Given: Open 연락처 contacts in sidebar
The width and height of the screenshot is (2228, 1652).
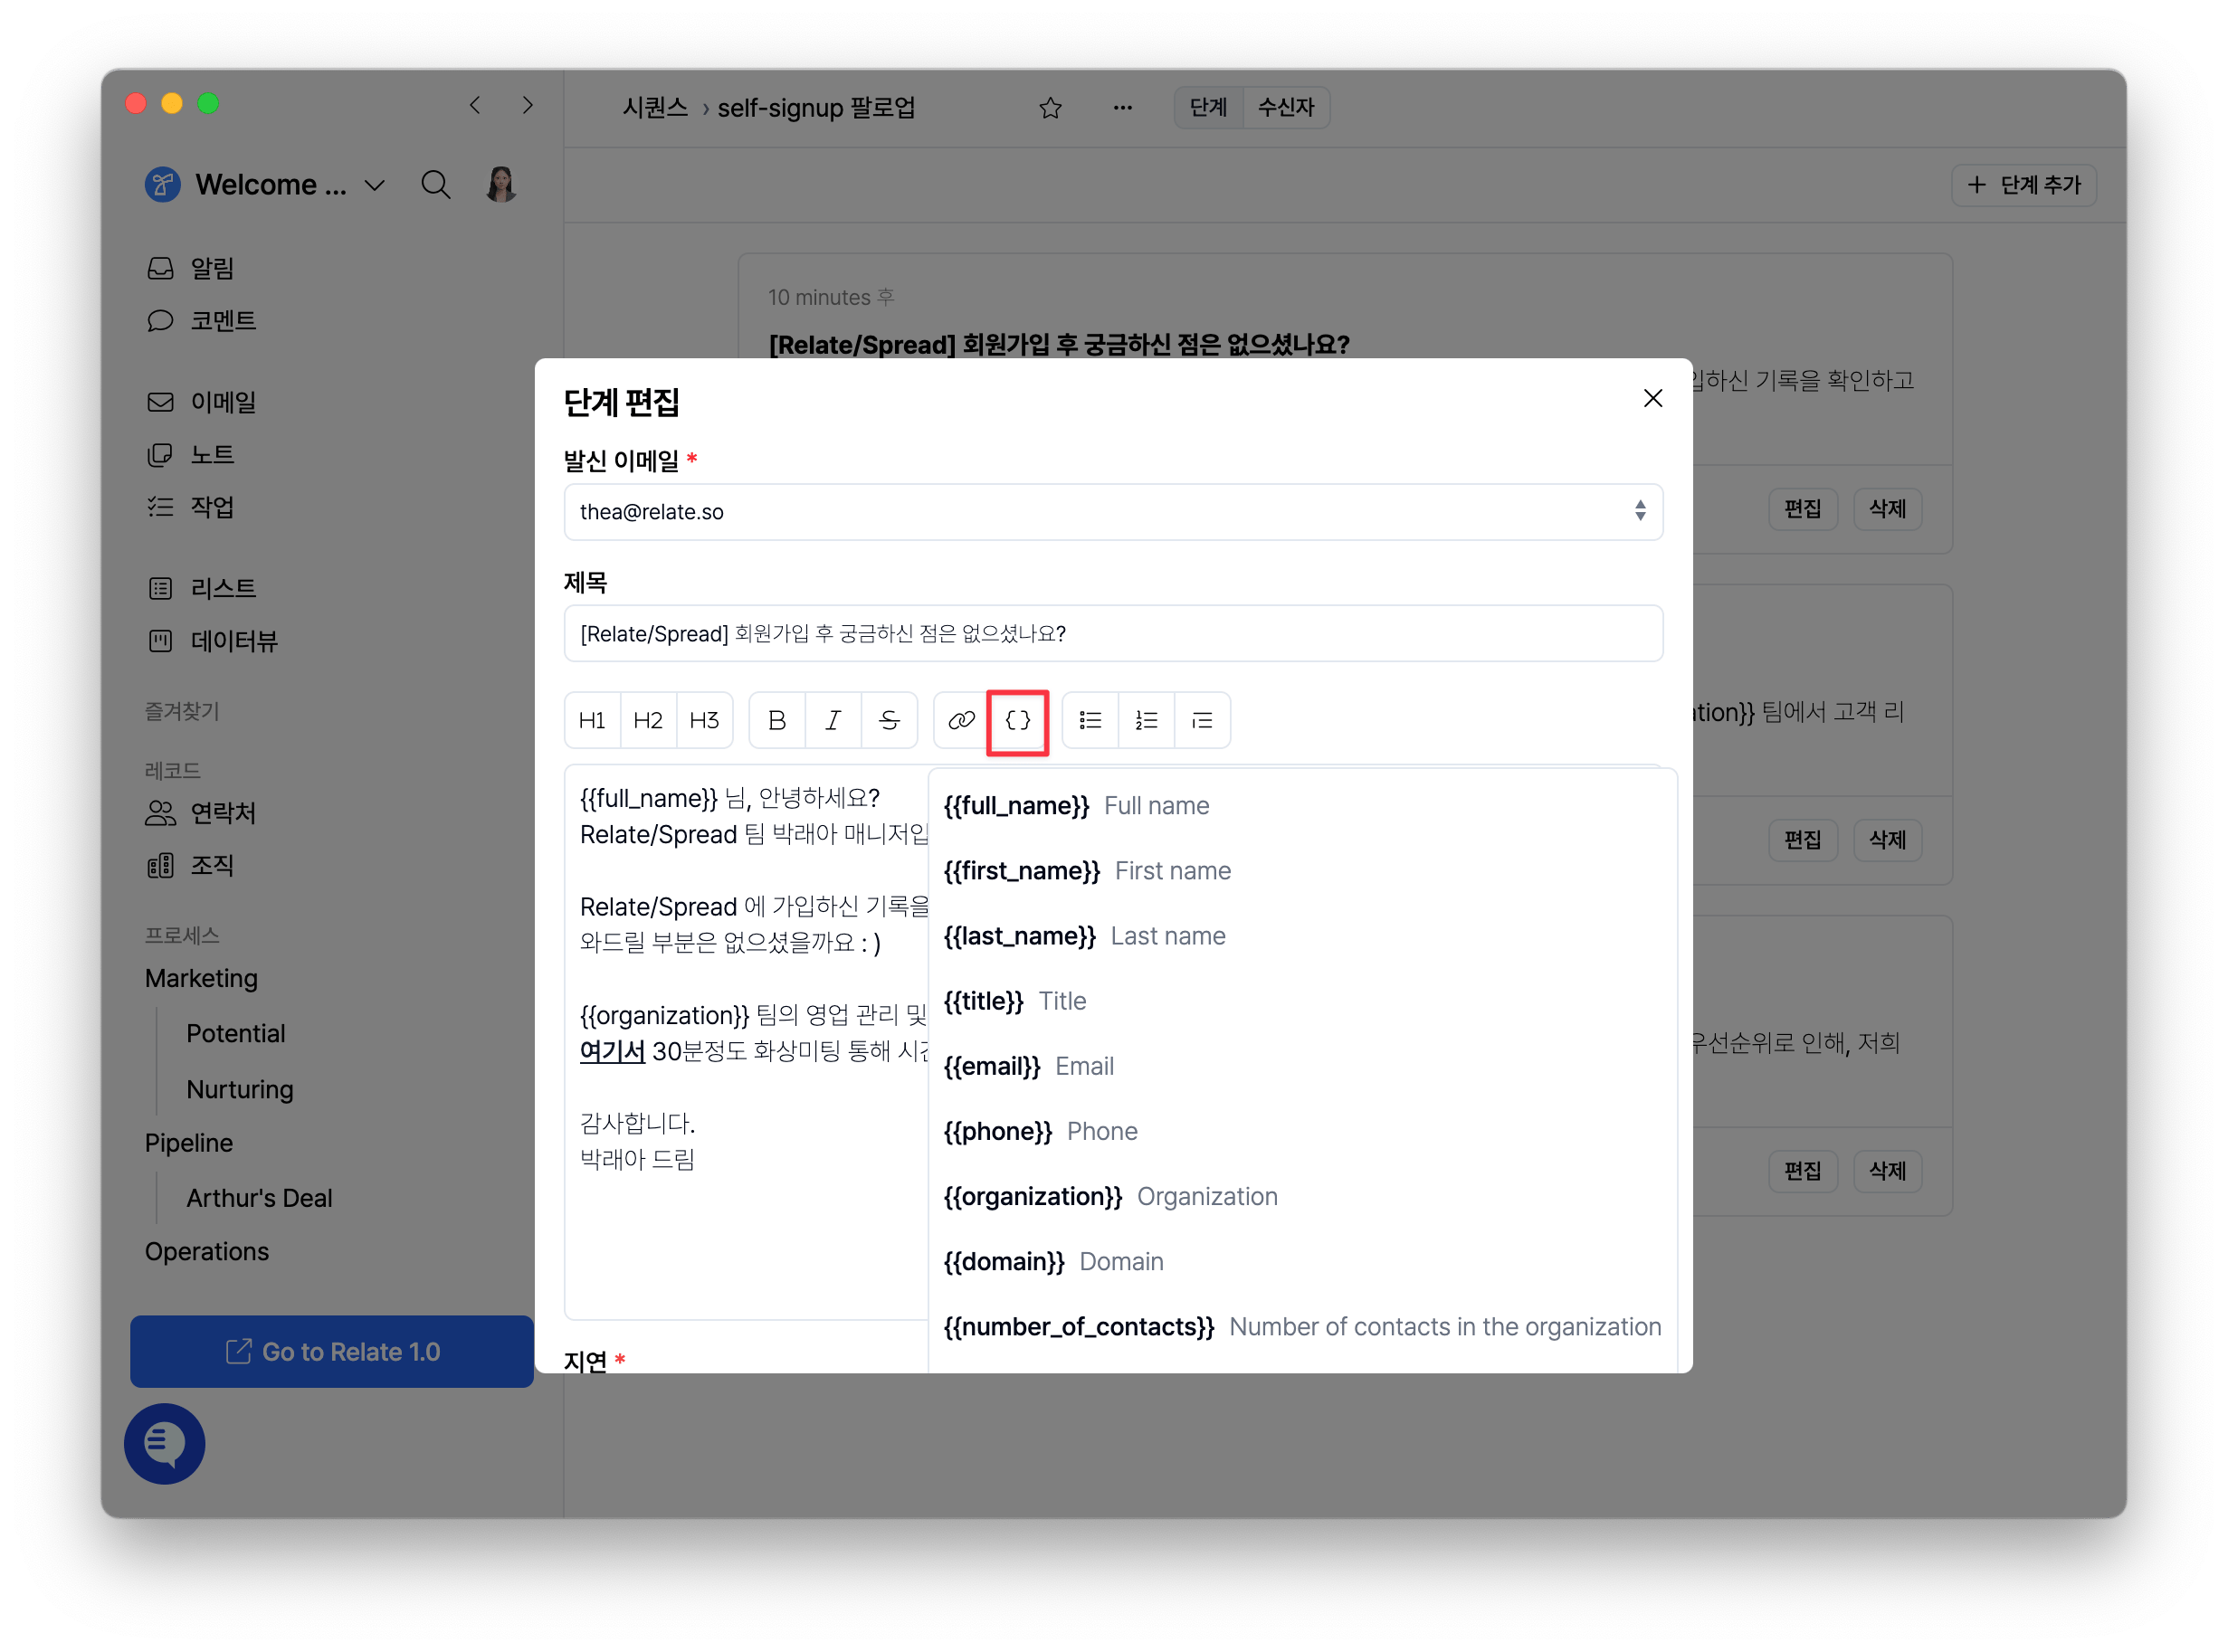Looking at the screenshot, I should coord(201,813).
